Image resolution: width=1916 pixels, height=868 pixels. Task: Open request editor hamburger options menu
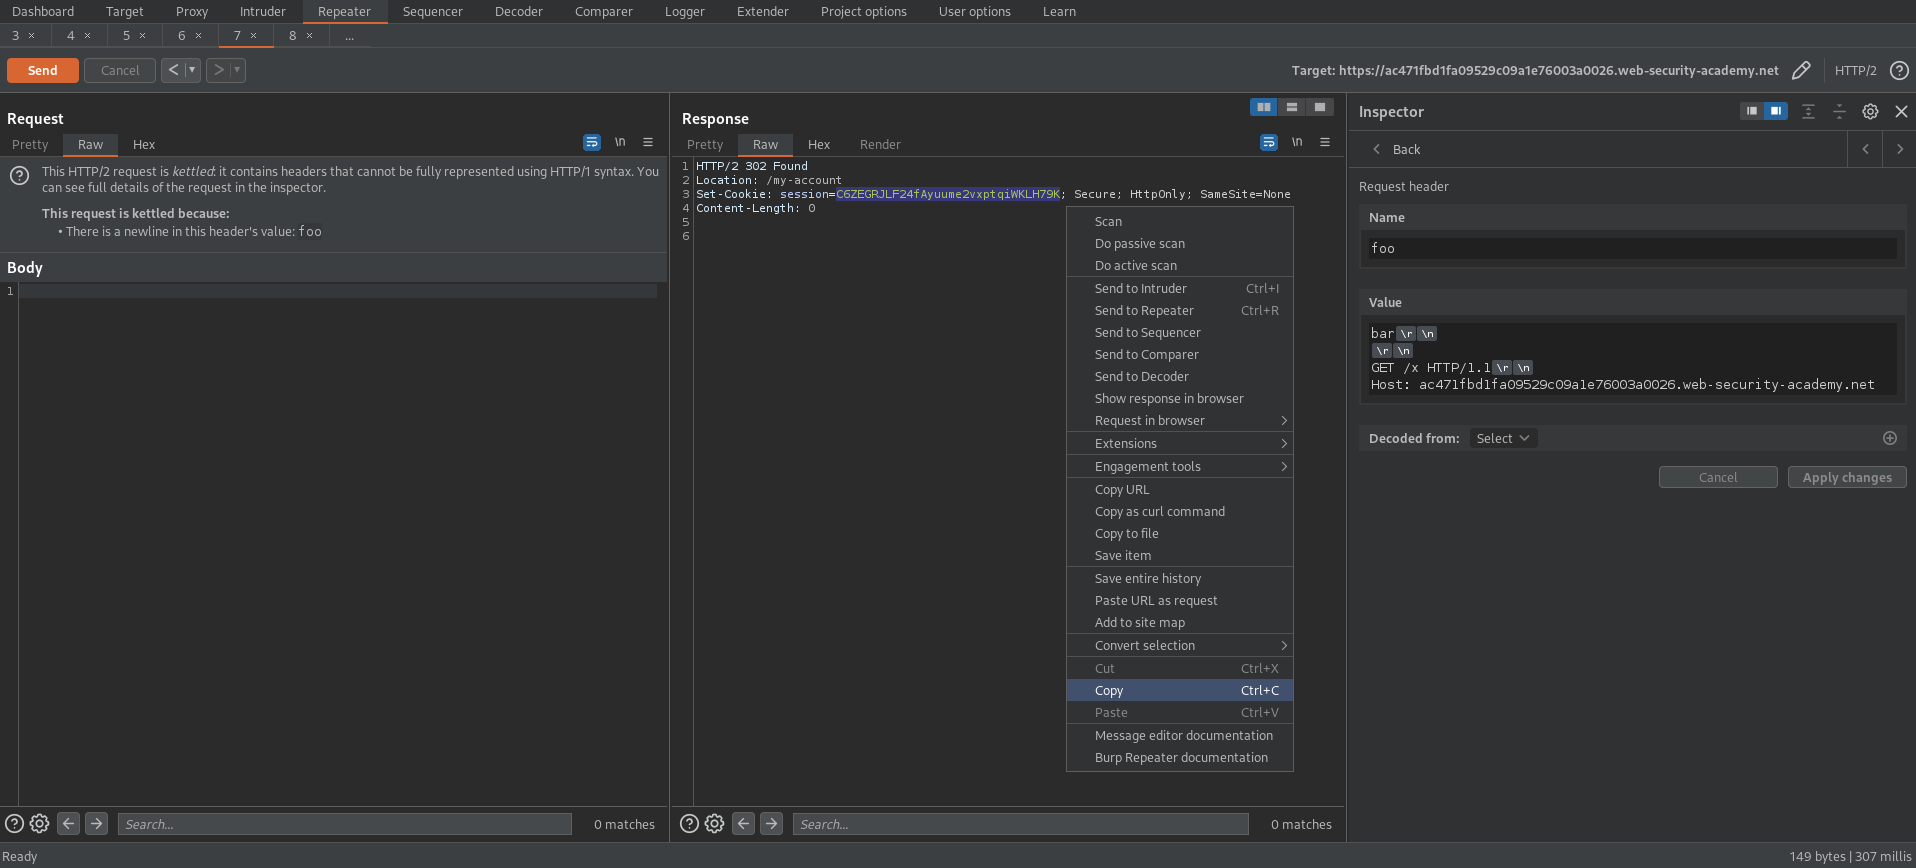click(x=648, y=142)
